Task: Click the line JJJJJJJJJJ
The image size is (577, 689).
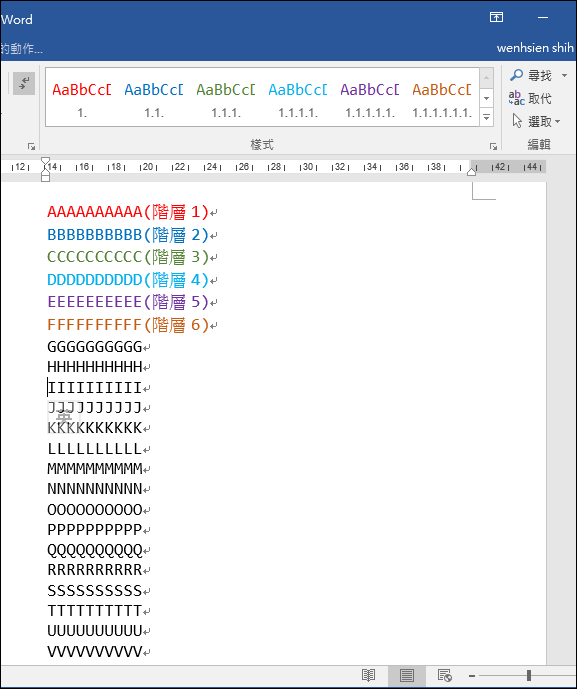Action: click(95, 408)
